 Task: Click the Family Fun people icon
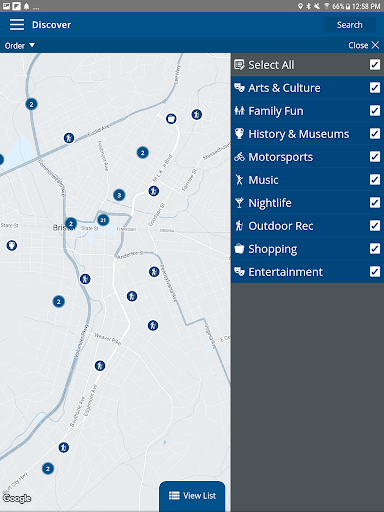click(x=239, y=111)
